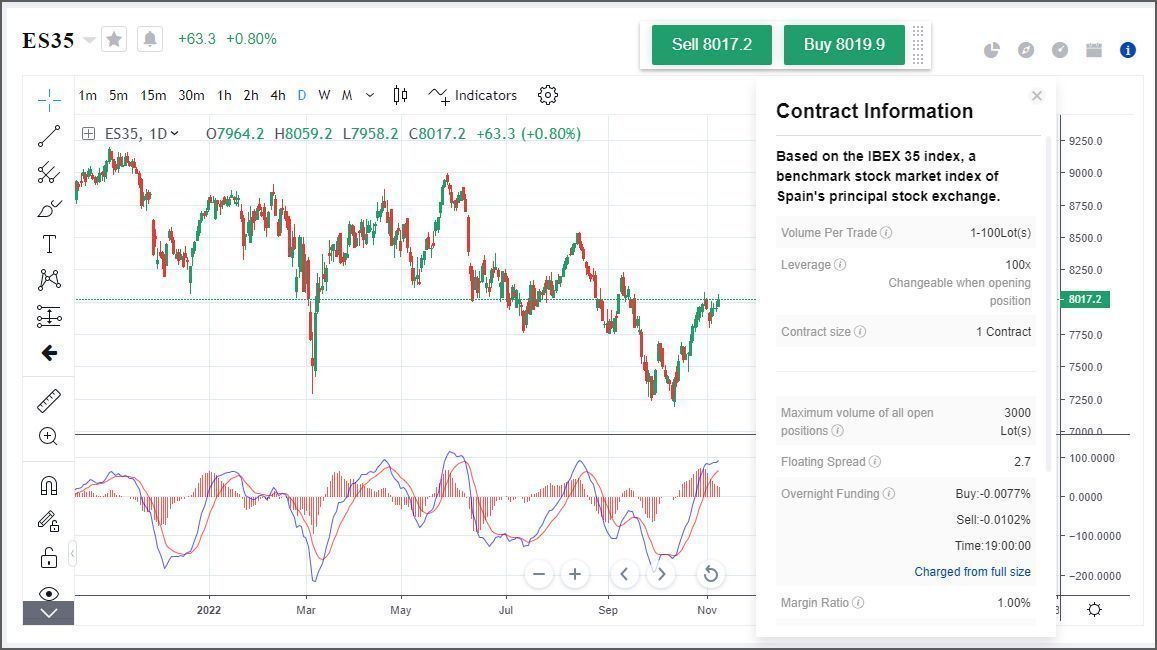
Task: Close the Contract Information panel
Action: (1036, 95)
